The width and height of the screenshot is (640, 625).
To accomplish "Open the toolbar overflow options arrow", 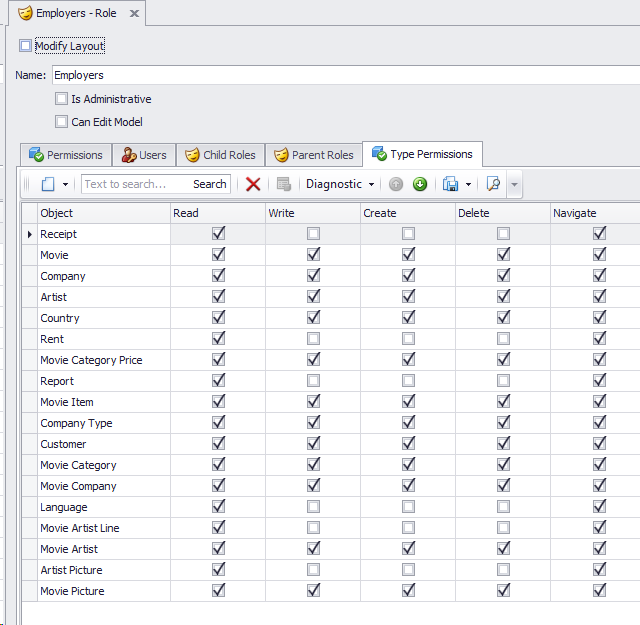I will [x=514, y=184].
